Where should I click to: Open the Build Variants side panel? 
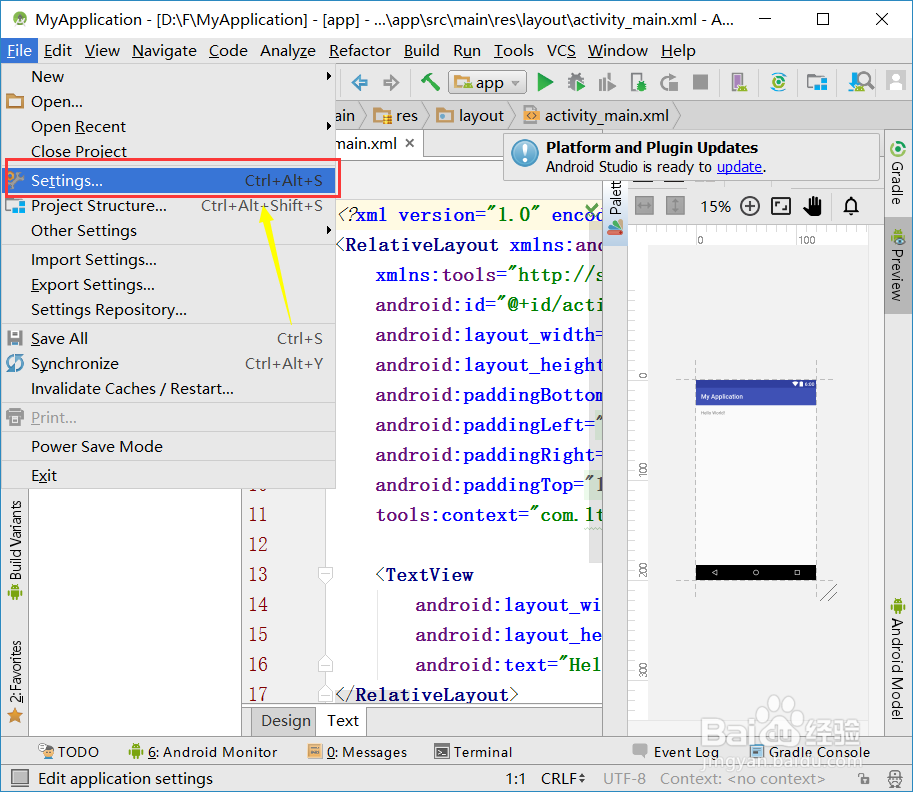click(x=16, y=550)
